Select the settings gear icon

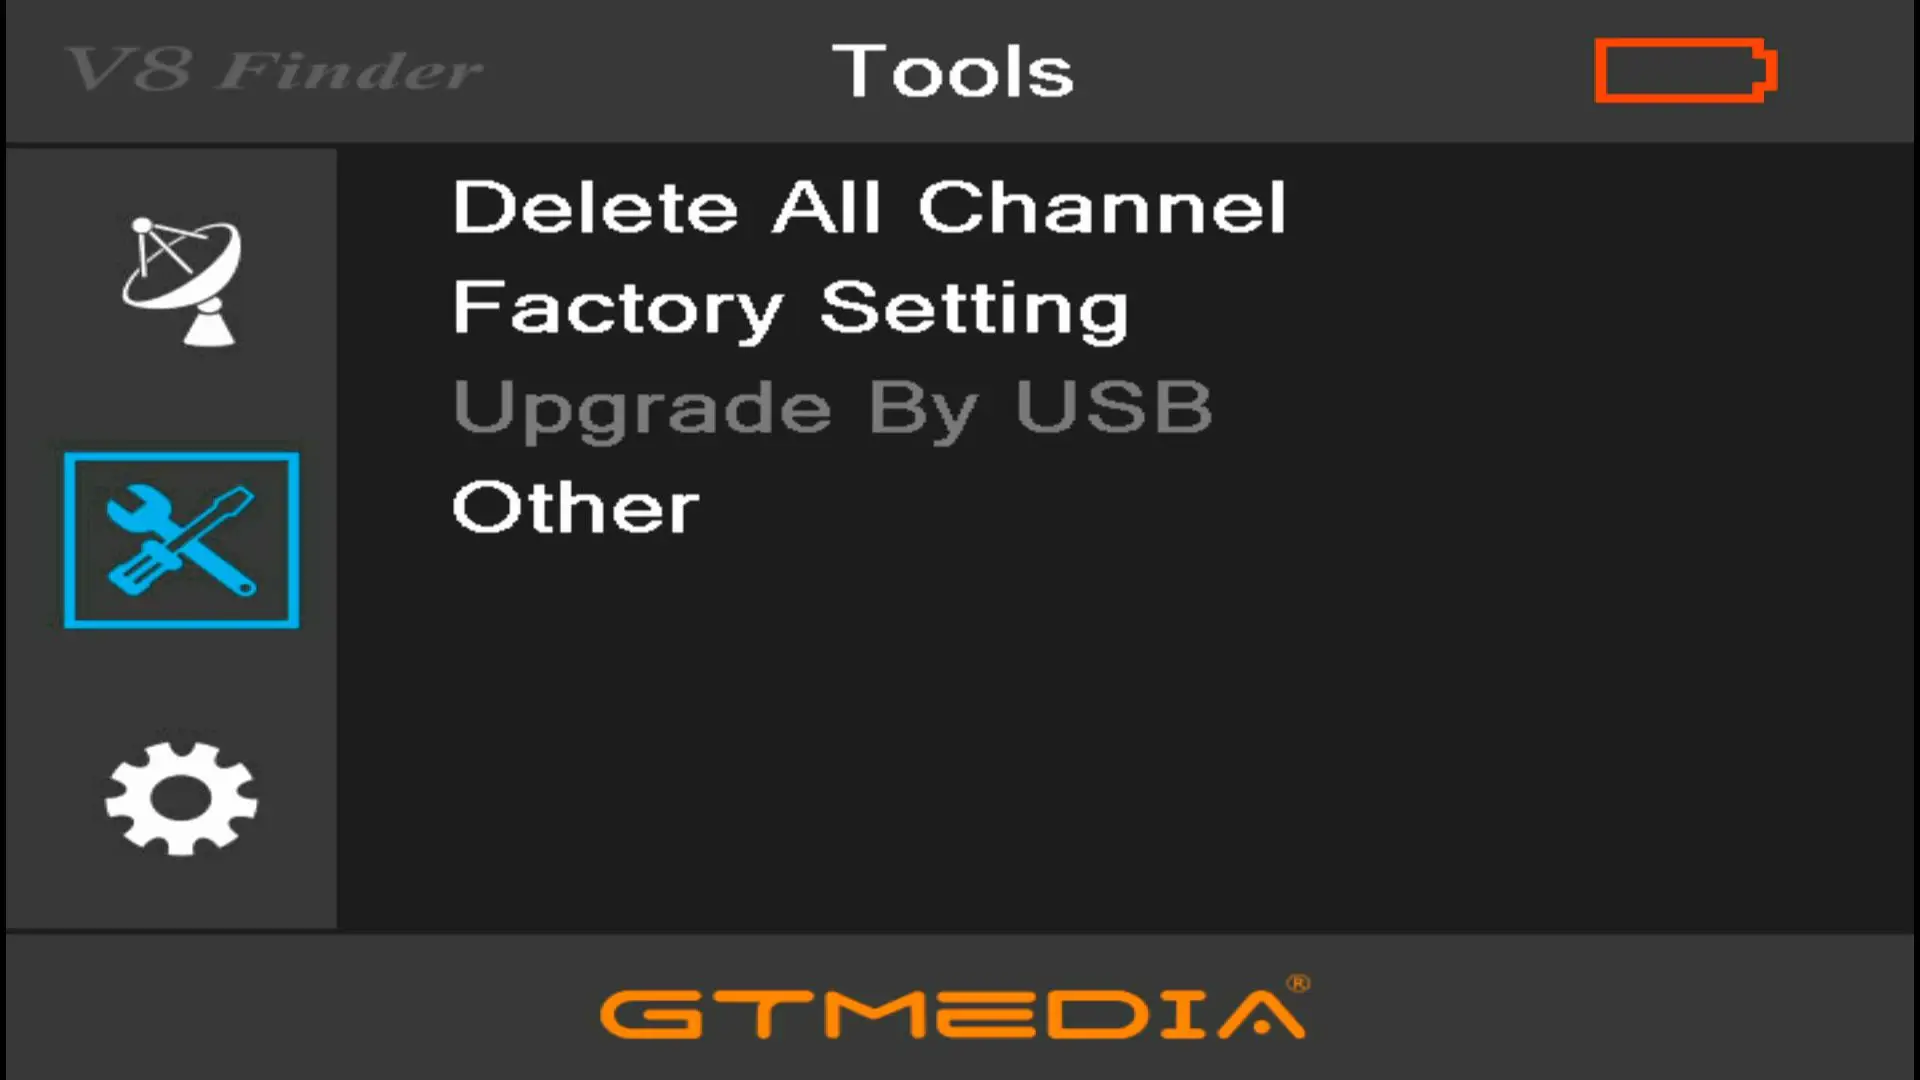click(x=181, y=798)
